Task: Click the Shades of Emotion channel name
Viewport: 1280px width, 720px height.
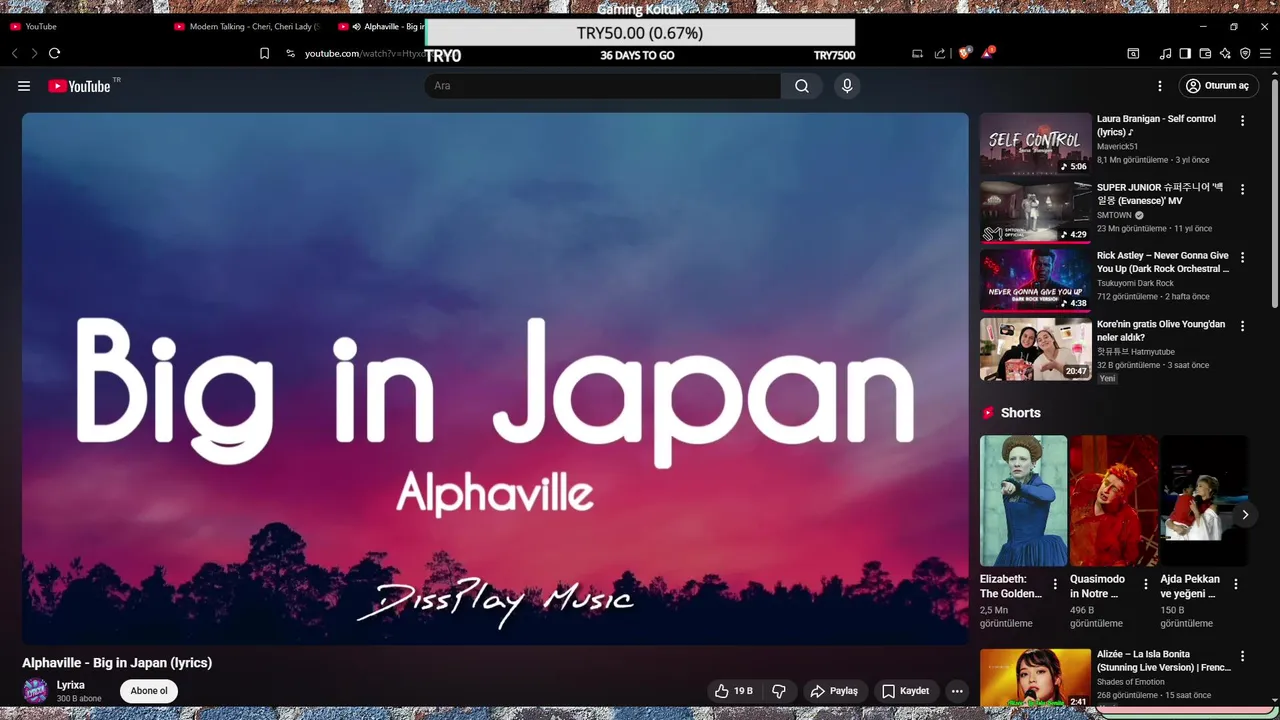Action: click(x=1137, y=682)
